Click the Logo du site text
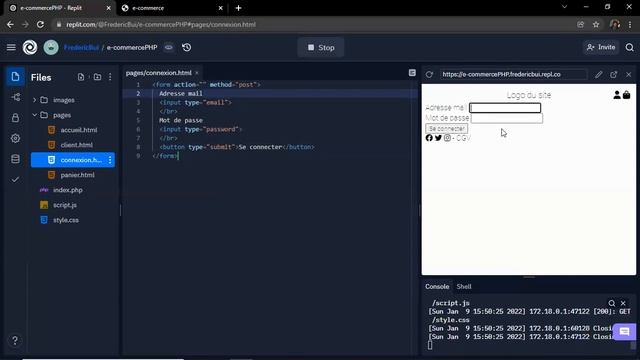 pyautogui.click(x=529, y=95)
